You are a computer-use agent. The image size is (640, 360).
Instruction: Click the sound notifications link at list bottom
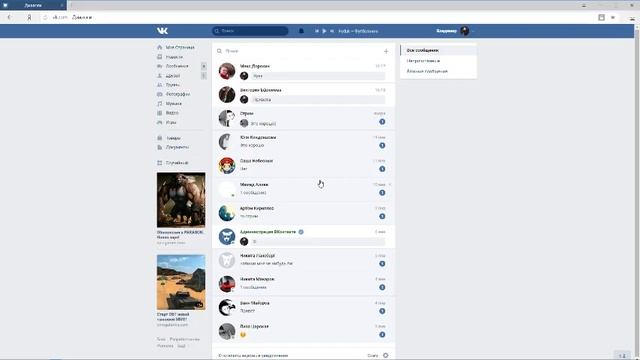point(253,356)
